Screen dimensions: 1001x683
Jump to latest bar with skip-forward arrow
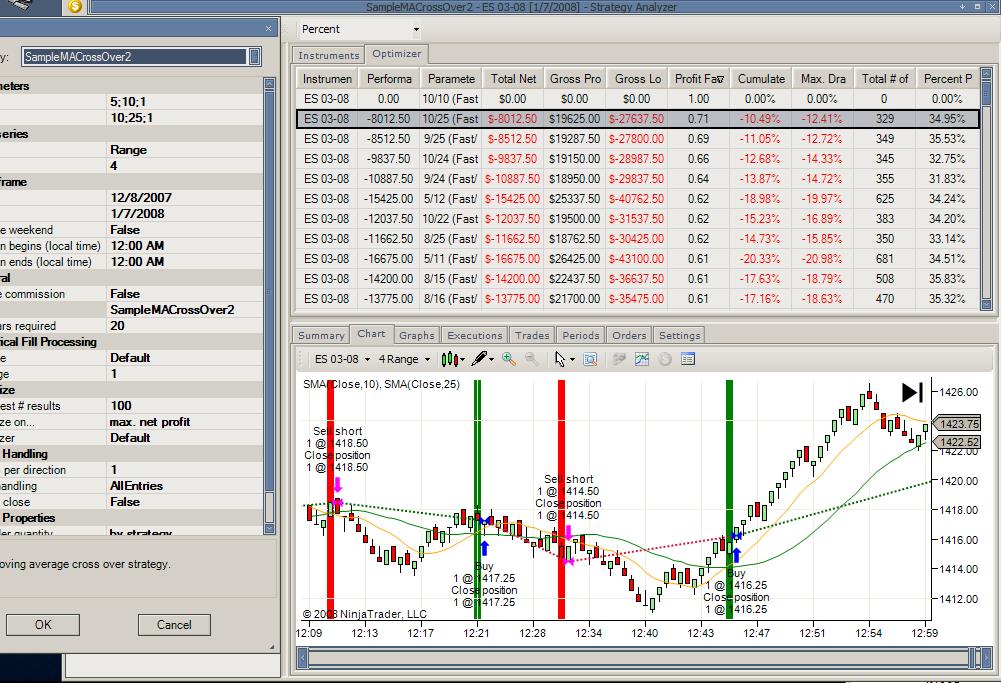pyautogui.click(x=912, y=392)
